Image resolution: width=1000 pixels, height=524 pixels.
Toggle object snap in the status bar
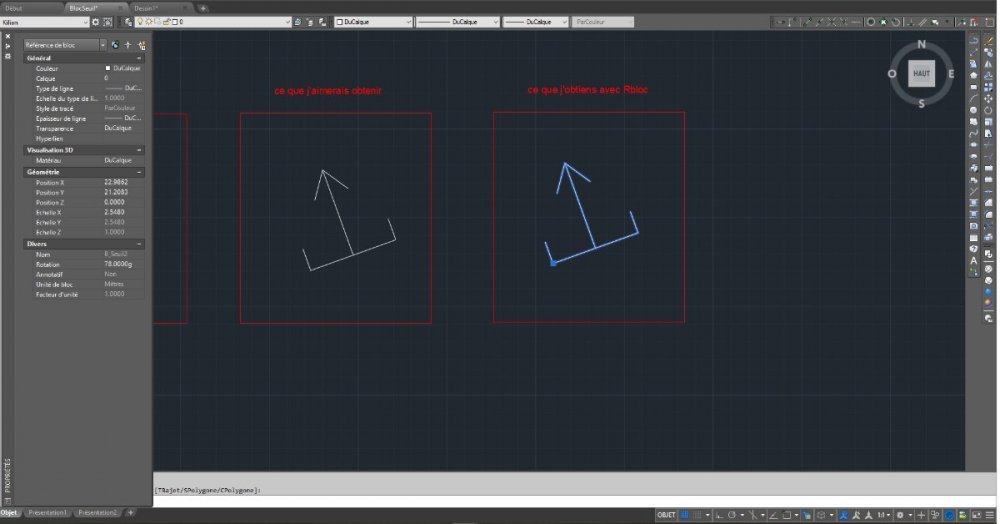coord(787,515)
